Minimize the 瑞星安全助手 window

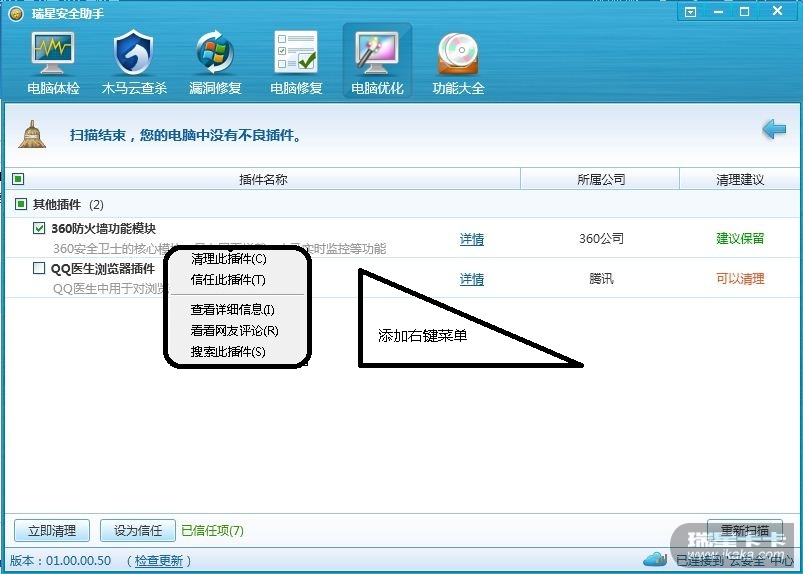tap(719, 12)
